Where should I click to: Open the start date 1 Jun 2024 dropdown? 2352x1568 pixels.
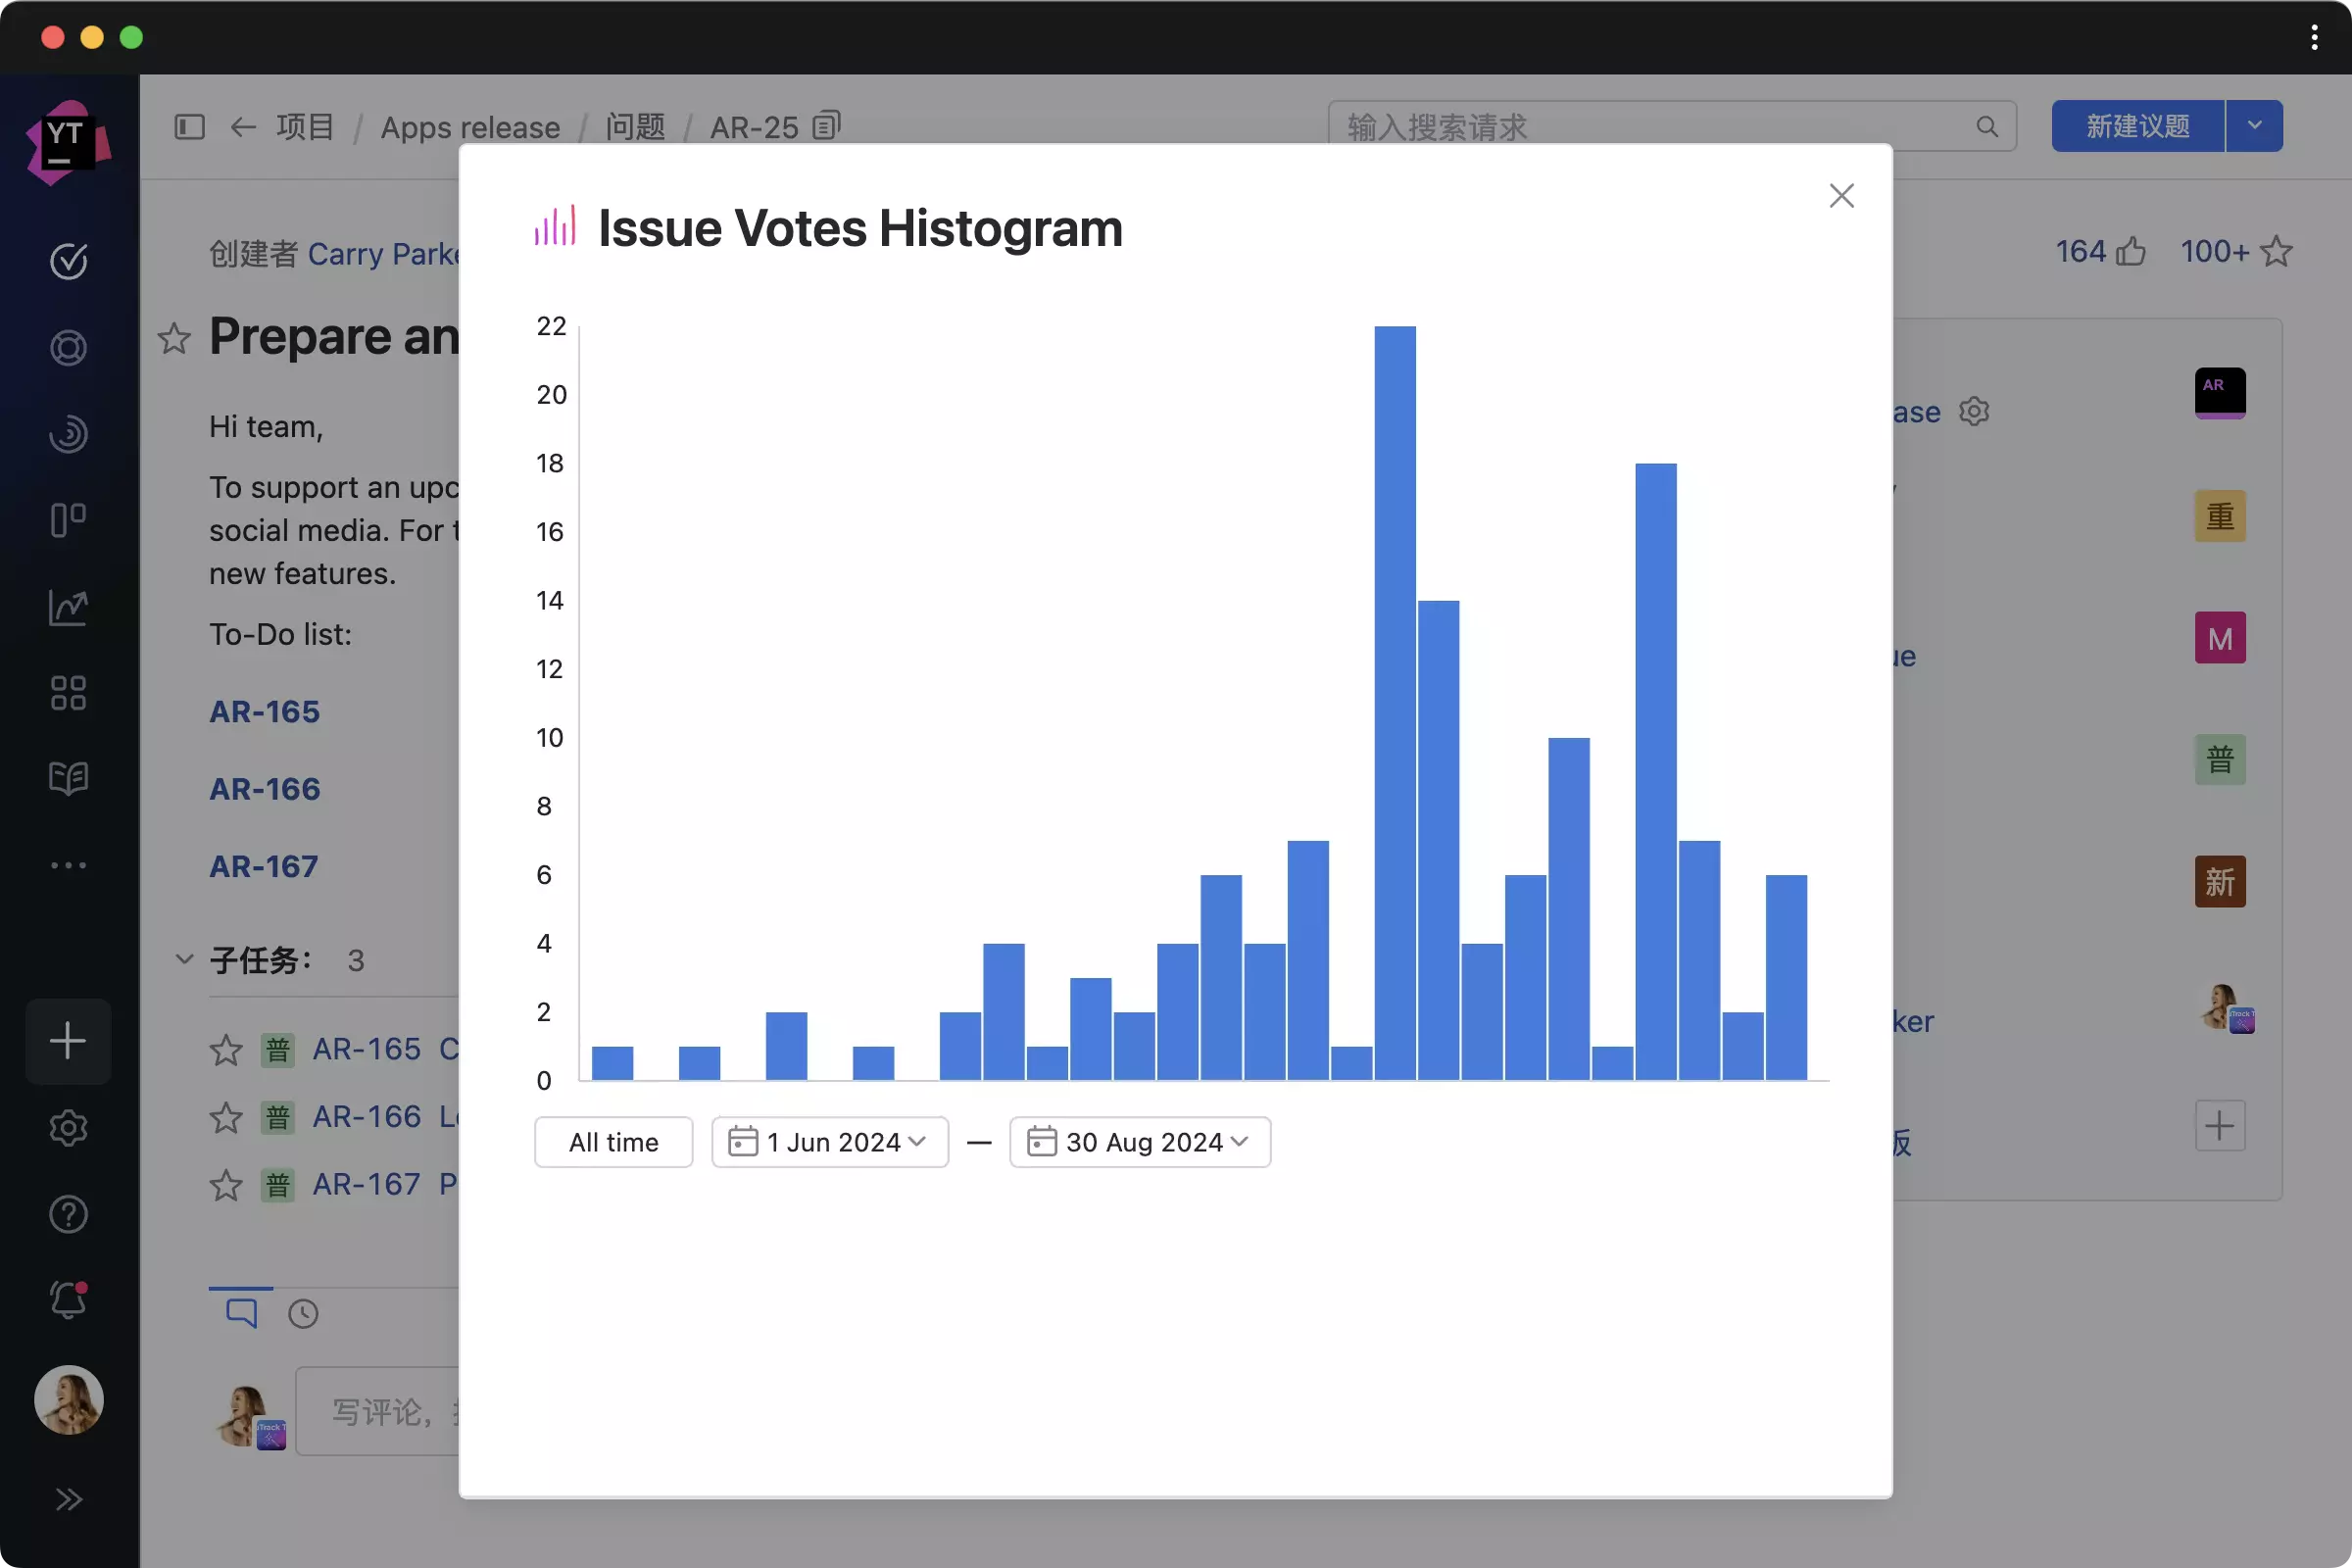[x=829, y=1142]
